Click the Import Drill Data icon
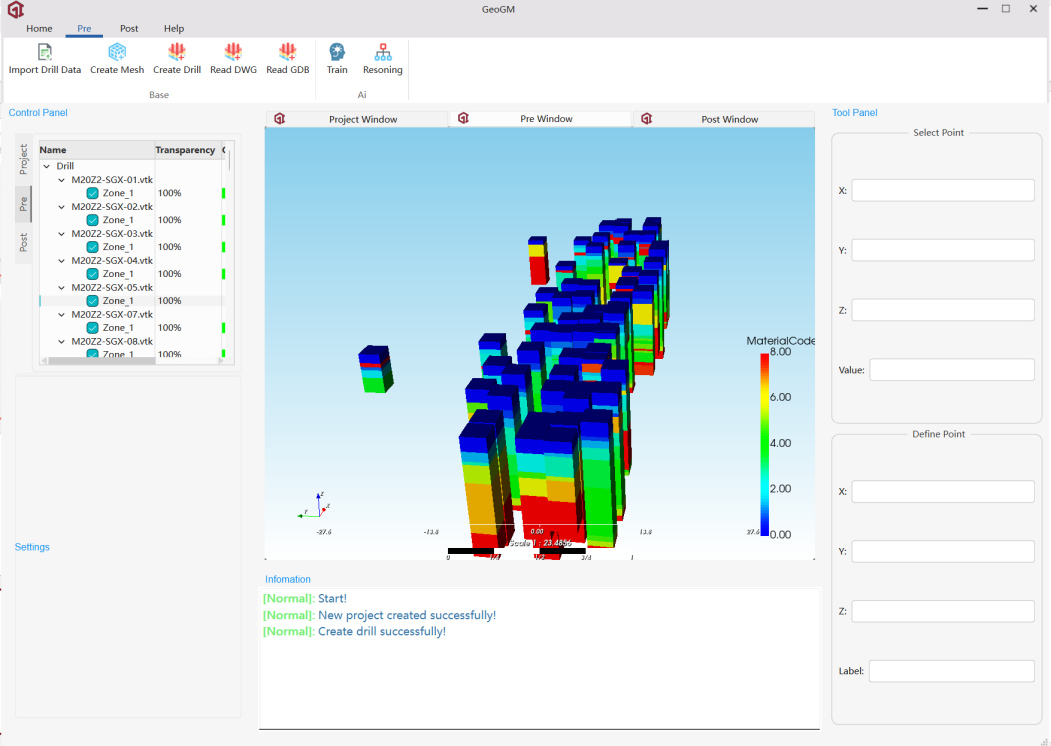Image resolution: width=1051 pixels, height=746 pixels. [44, 53]
